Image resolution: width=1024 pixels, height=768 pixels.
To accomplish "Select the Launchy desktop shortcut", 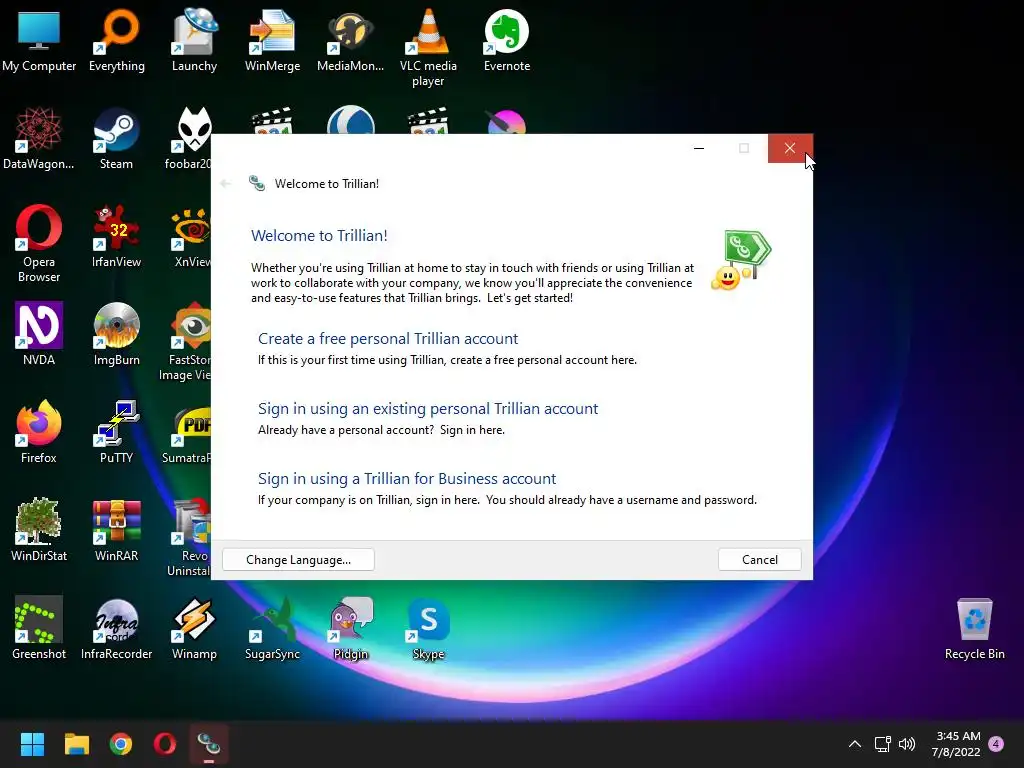I will pos(195,40).
